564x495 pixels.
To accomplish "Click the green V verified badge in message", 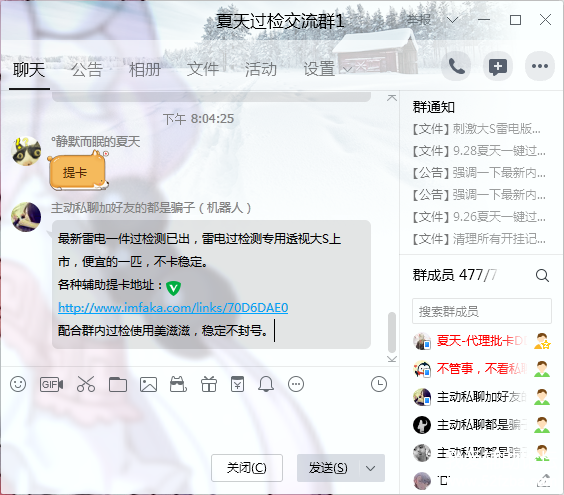I will pyautogui.click(x=173, y=288).
